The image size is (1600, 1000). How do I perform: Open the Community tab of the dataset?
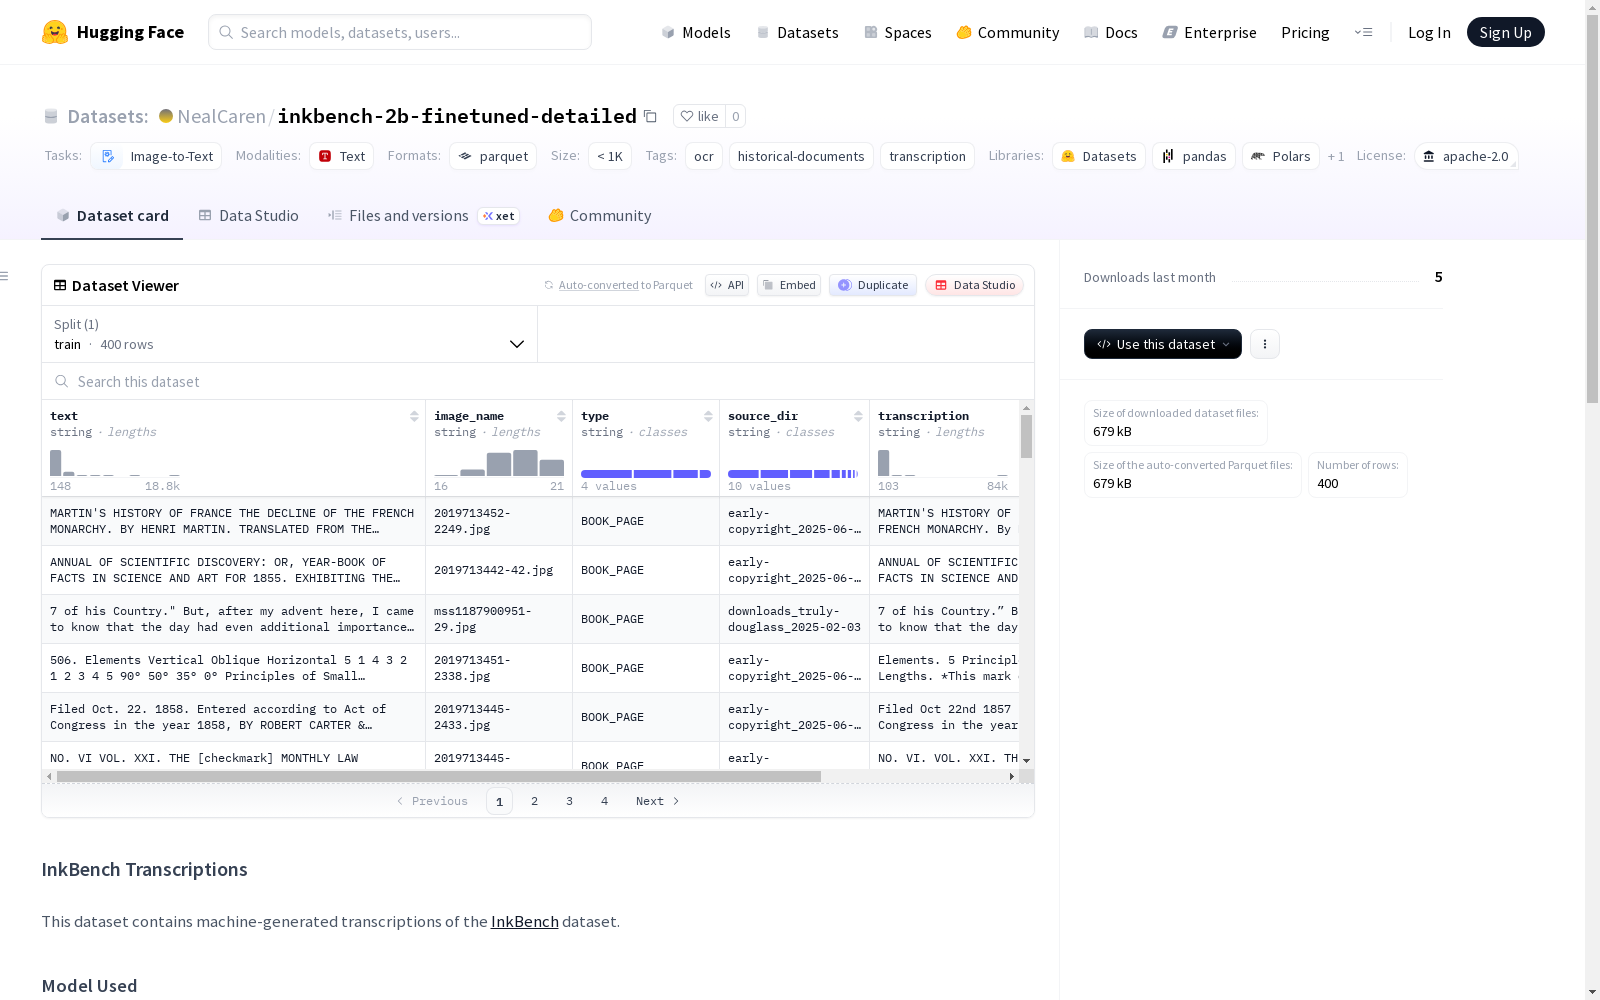click(x=600, y=216)
